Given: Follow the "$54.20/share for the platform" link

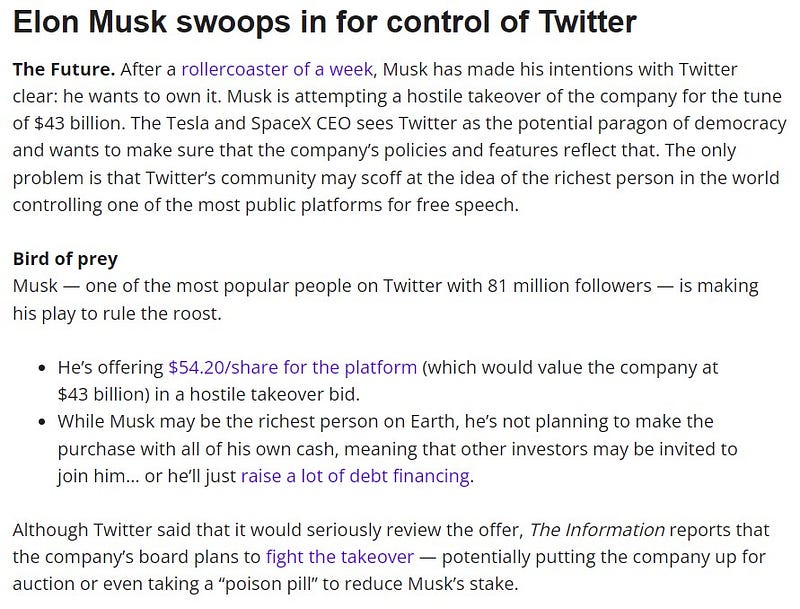Looking at the screenshot, I should (x=292, y=367).
